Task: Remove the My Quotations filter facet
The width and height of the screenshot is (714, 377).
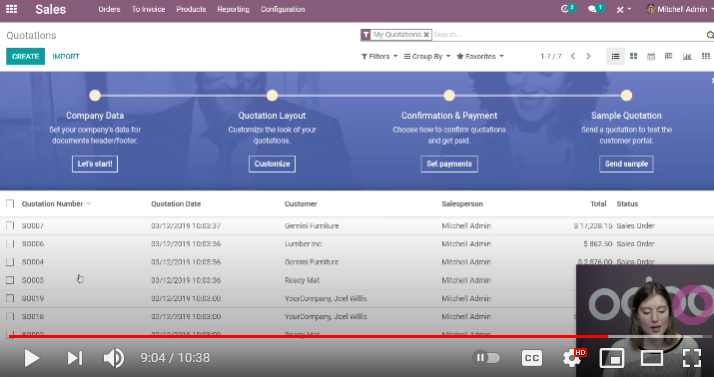Action: click(426, 35)
